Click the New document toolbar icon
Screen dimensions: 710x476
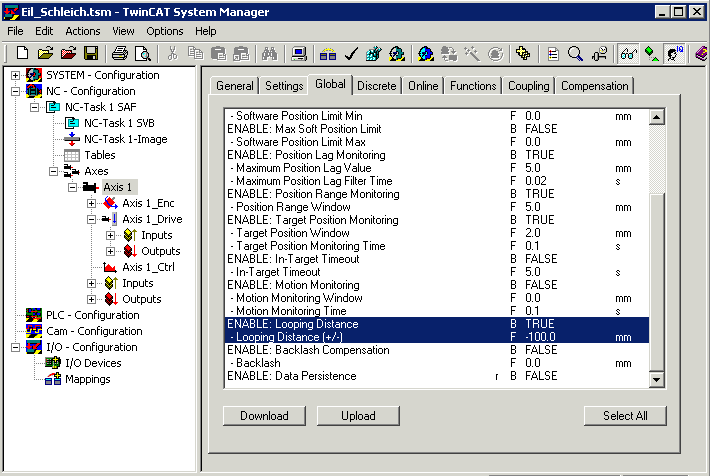[22, 53]
